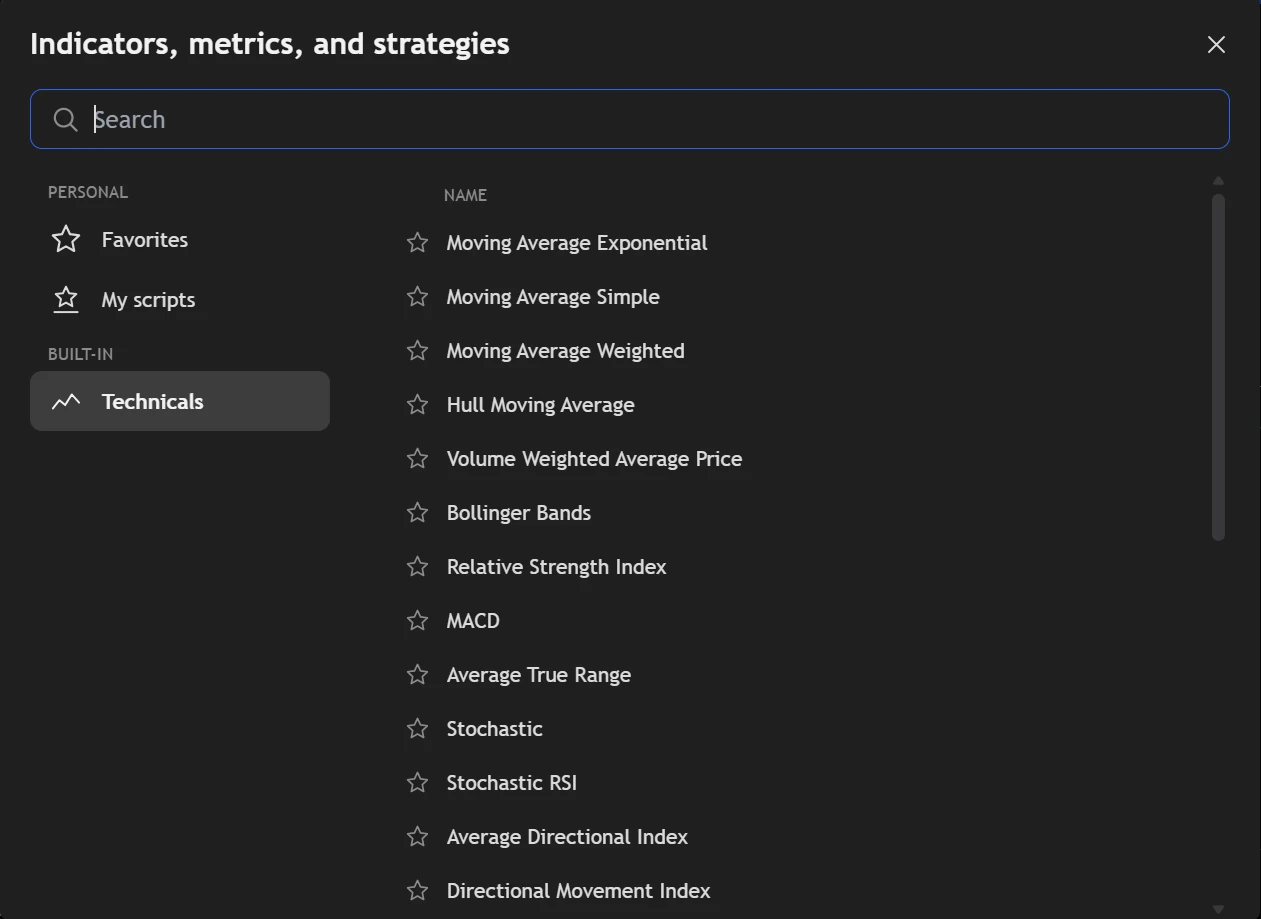Star the Hull Moving Average indicator

(x=418, y=405)
